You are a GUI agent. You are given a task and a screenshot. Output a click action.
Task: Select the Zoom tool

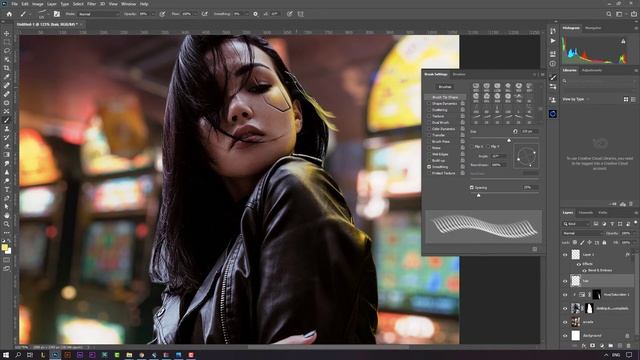click(x=7, y=224)
